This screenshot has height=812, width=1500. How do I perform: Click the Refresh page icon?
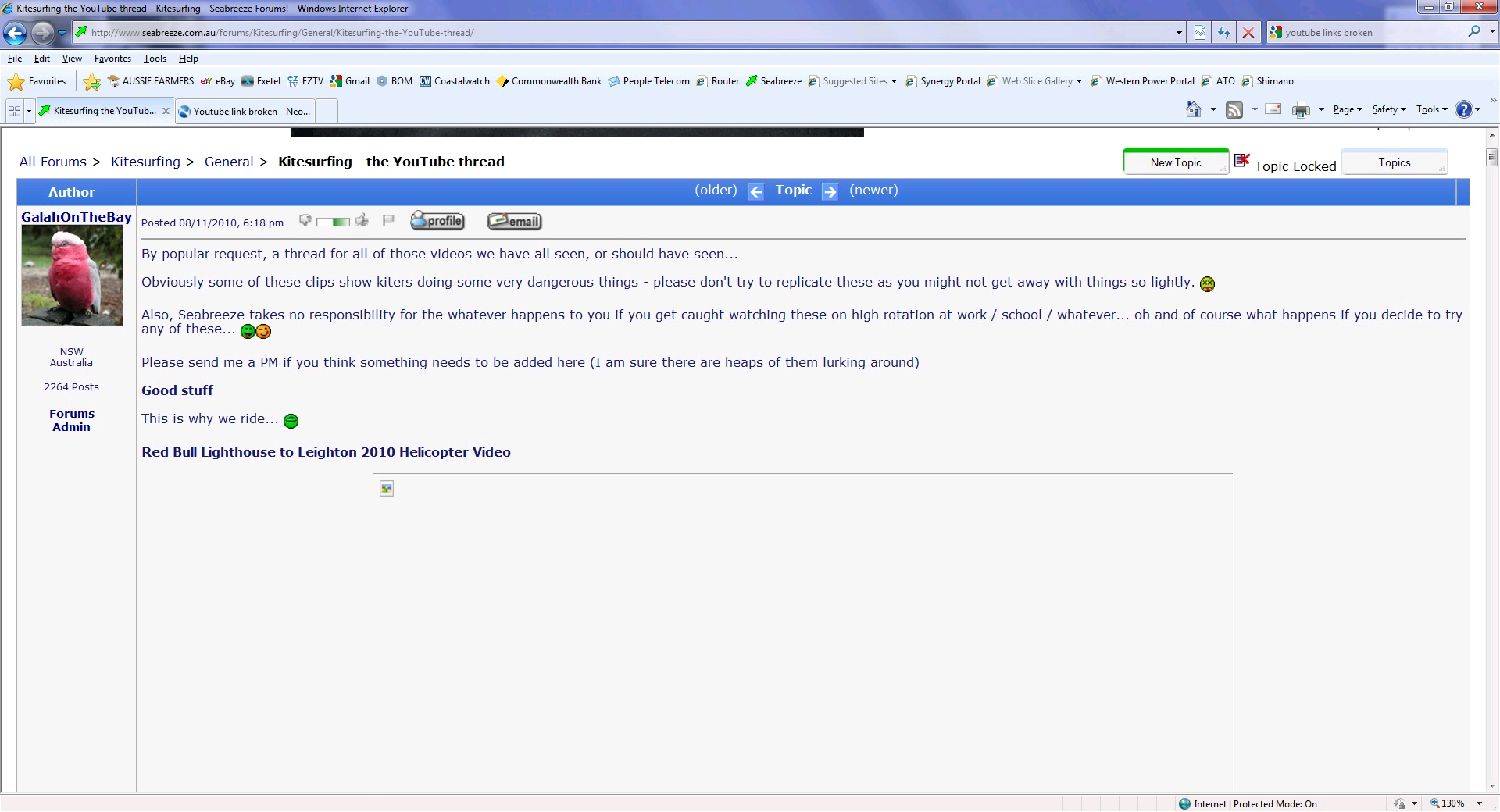[1224, 33]
